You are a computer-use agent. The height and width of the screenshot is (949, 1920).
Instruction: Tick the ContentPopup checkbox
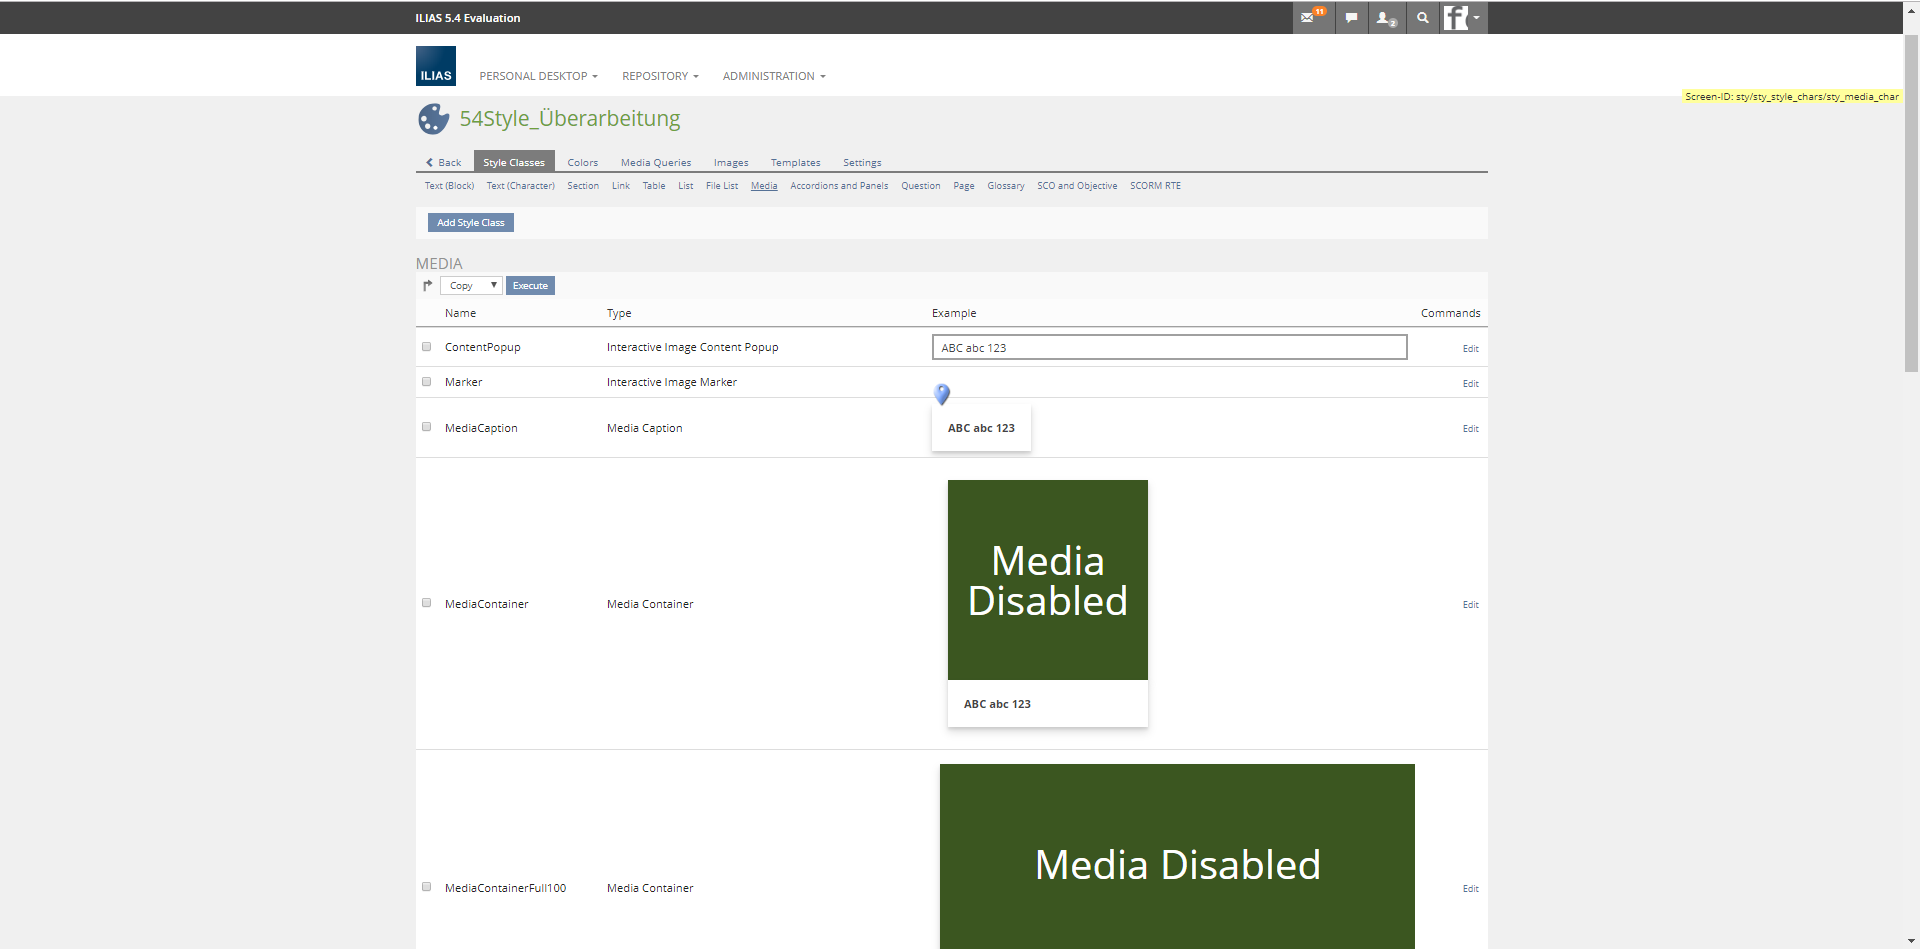(x=427, y=347)
